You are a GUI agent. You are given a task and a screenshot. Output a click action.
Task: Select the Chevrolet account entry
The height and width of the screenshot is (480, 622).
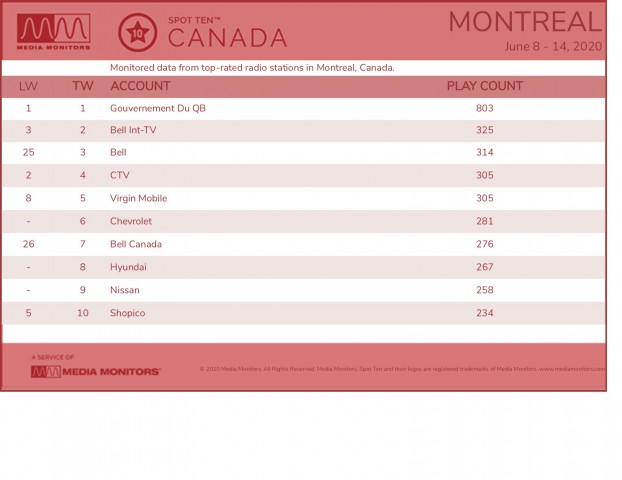point(131,221)
